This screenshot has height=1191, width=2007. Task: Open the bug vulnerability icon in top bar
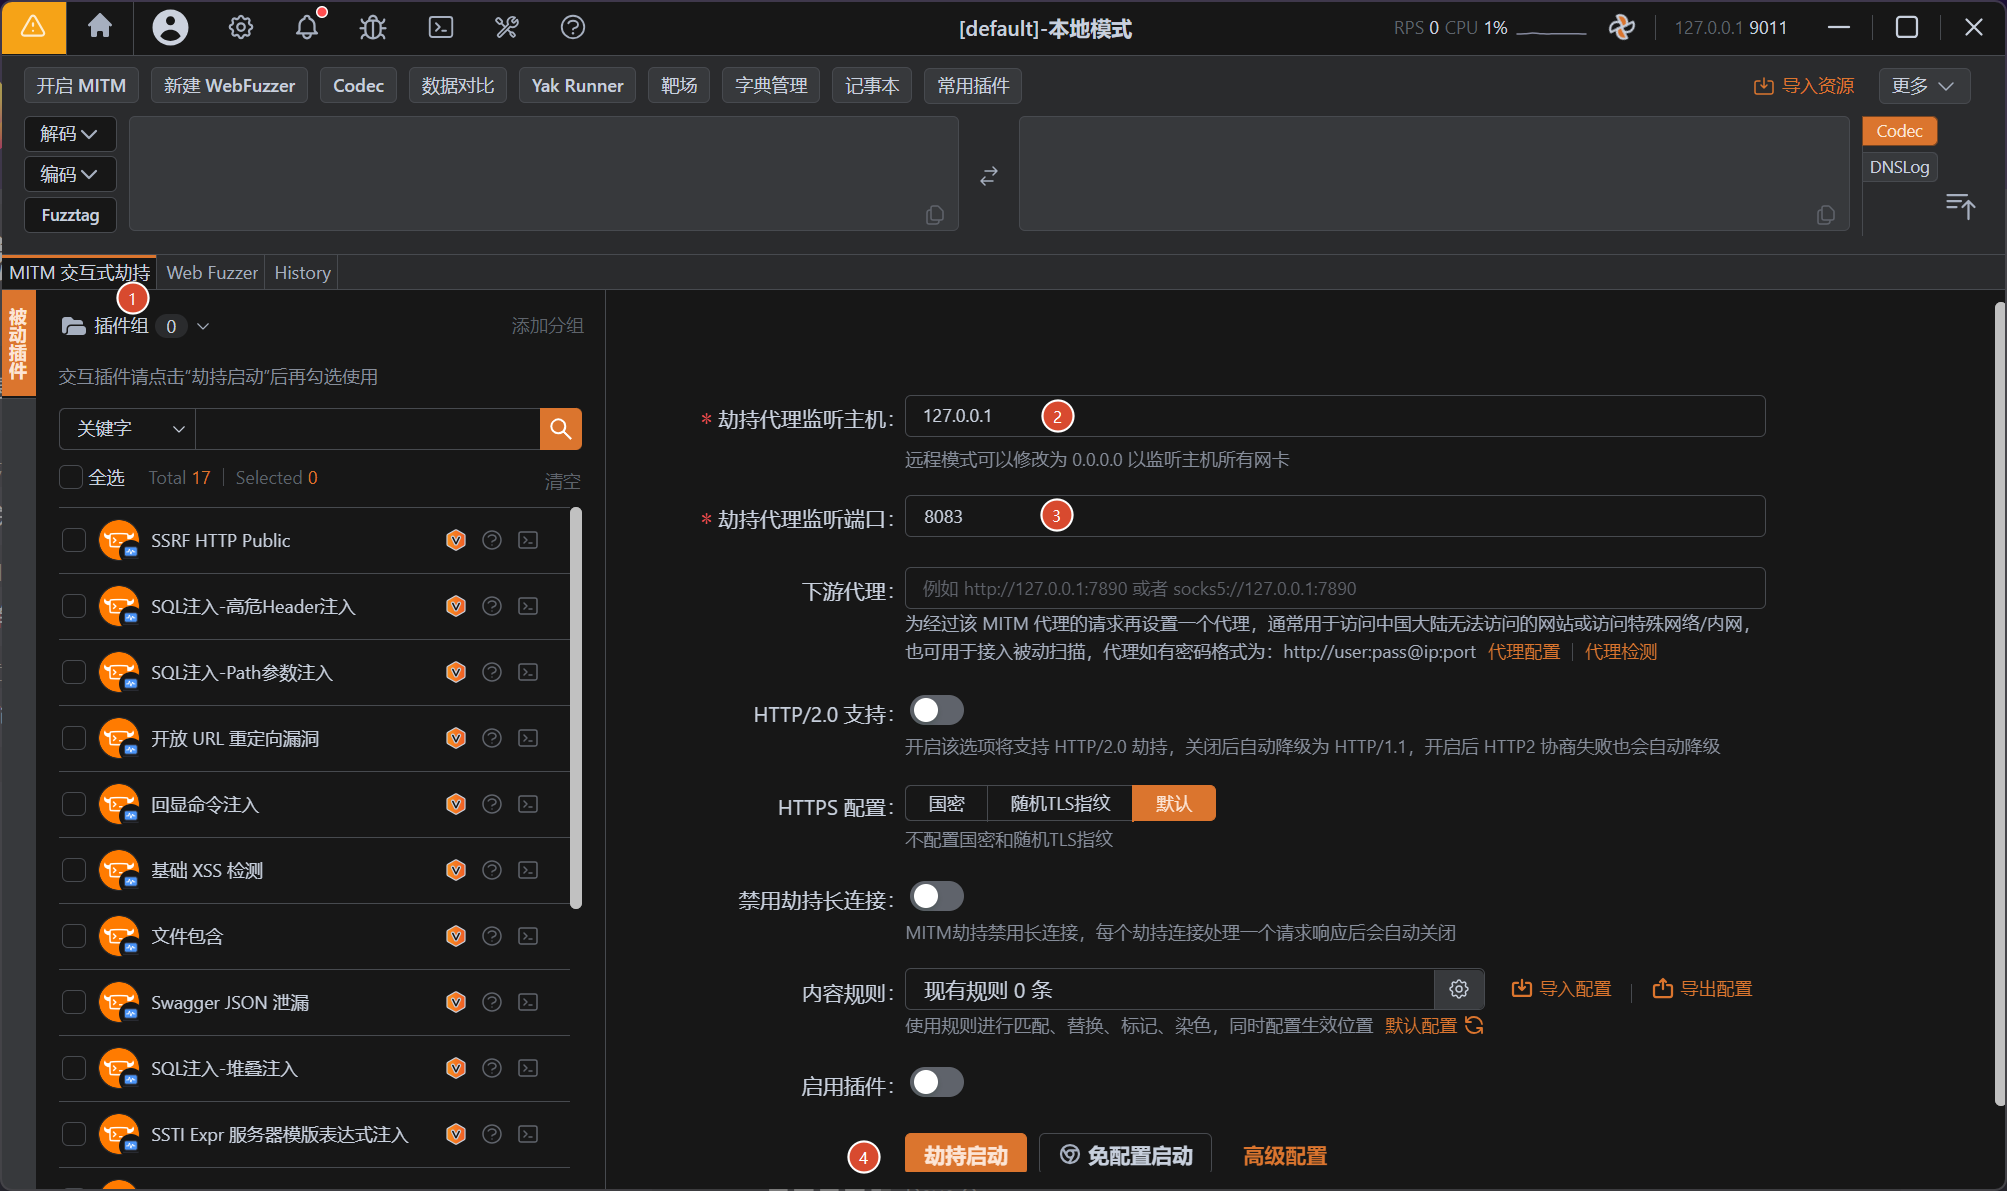[373, 27]
